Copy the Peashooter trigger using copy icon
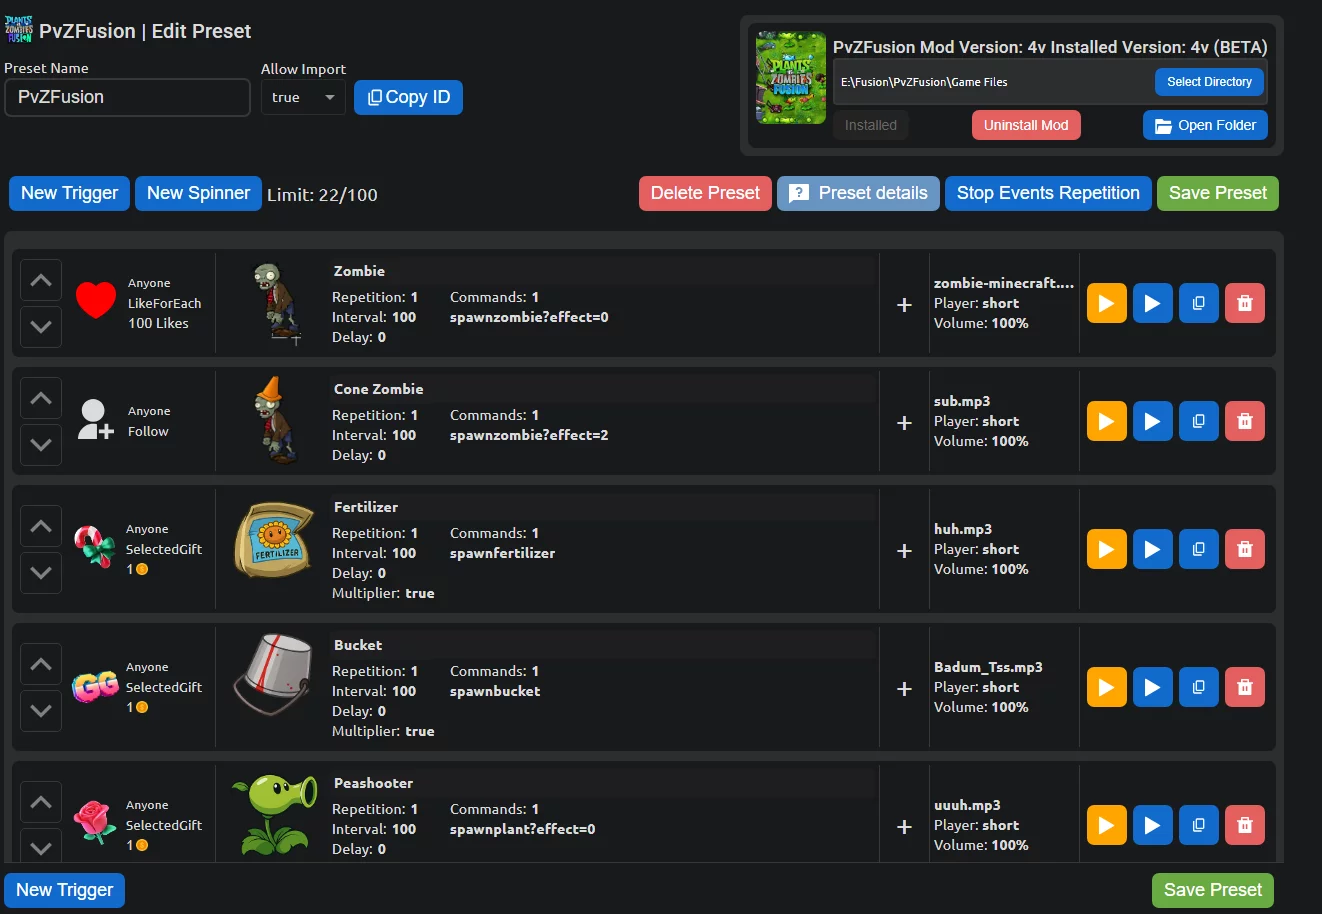 (1198, 825)
